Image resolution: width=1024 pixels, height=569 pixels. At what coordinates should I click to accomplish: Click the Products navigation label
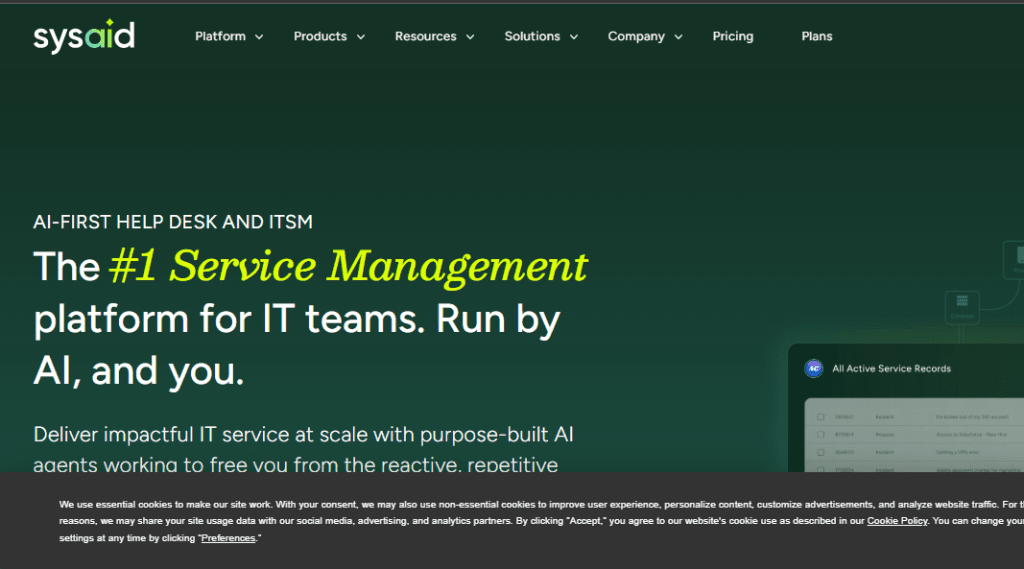(x=320, y=36)
